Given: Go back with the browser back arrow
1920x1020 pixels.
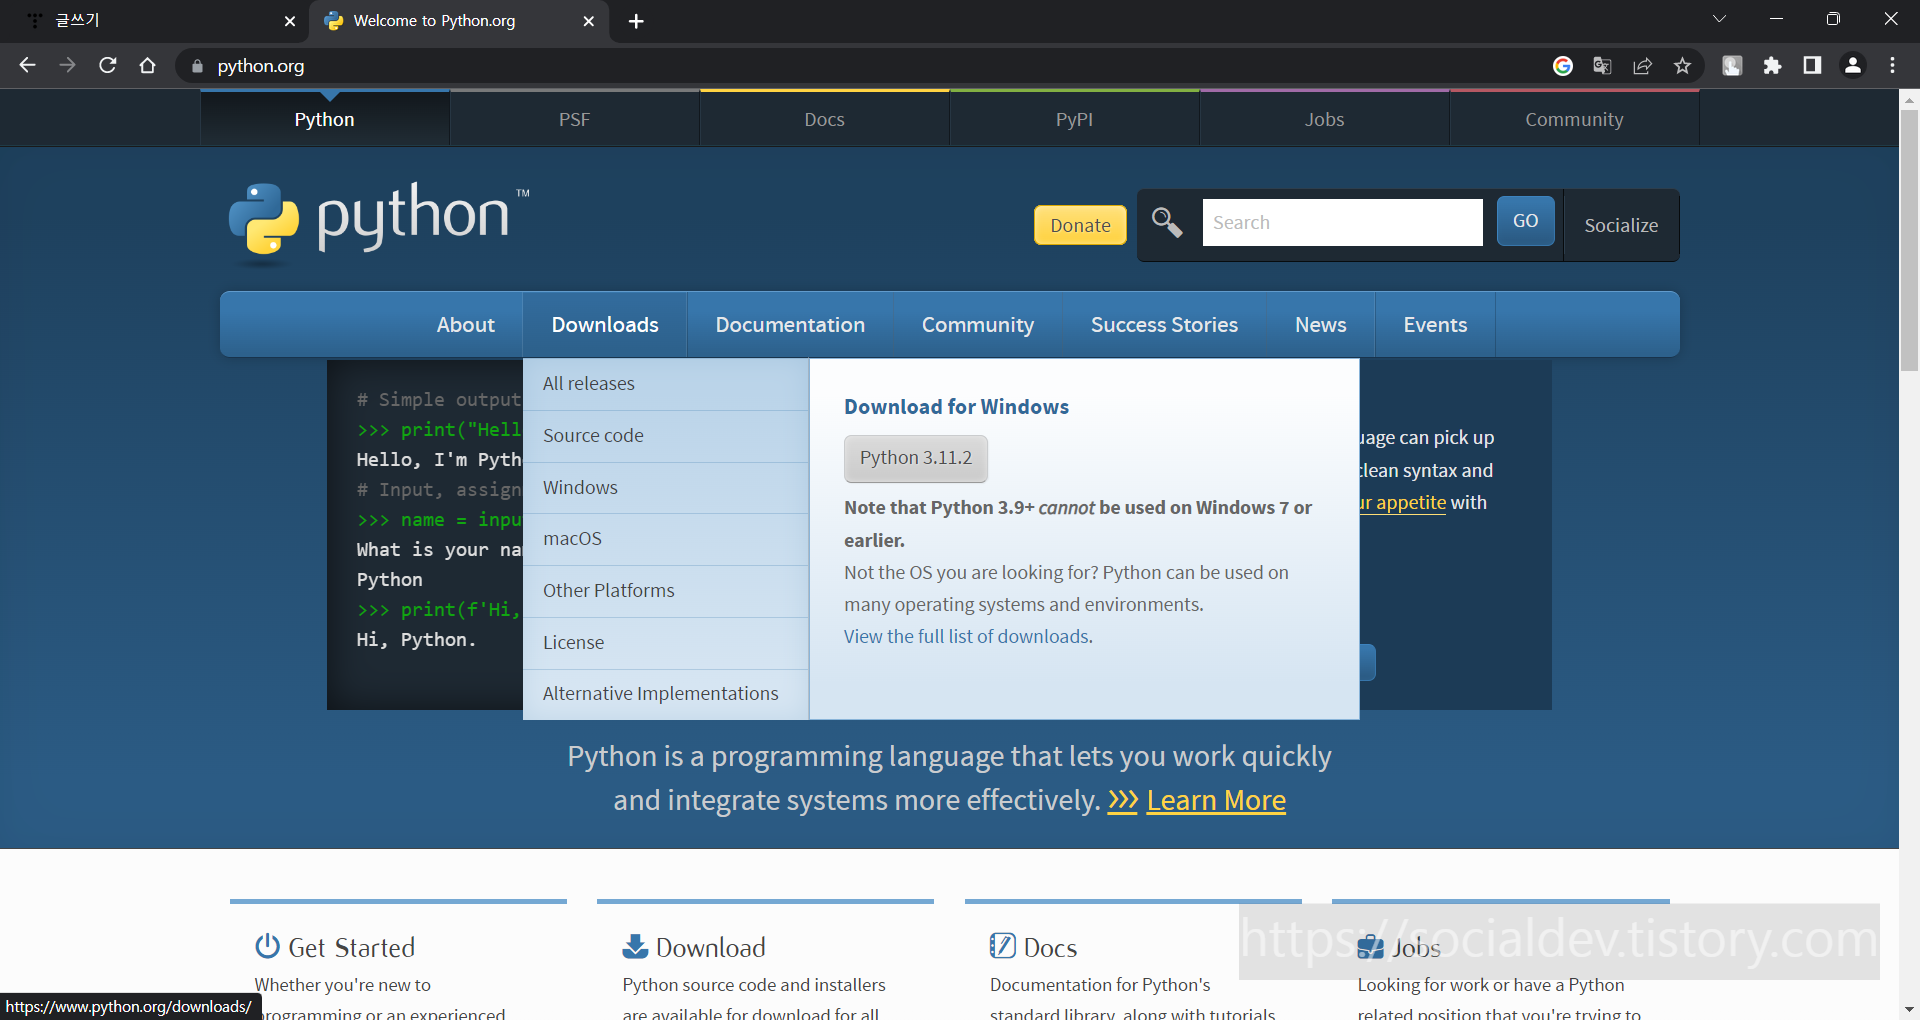Looking at the screenshot, I should 27,65.
